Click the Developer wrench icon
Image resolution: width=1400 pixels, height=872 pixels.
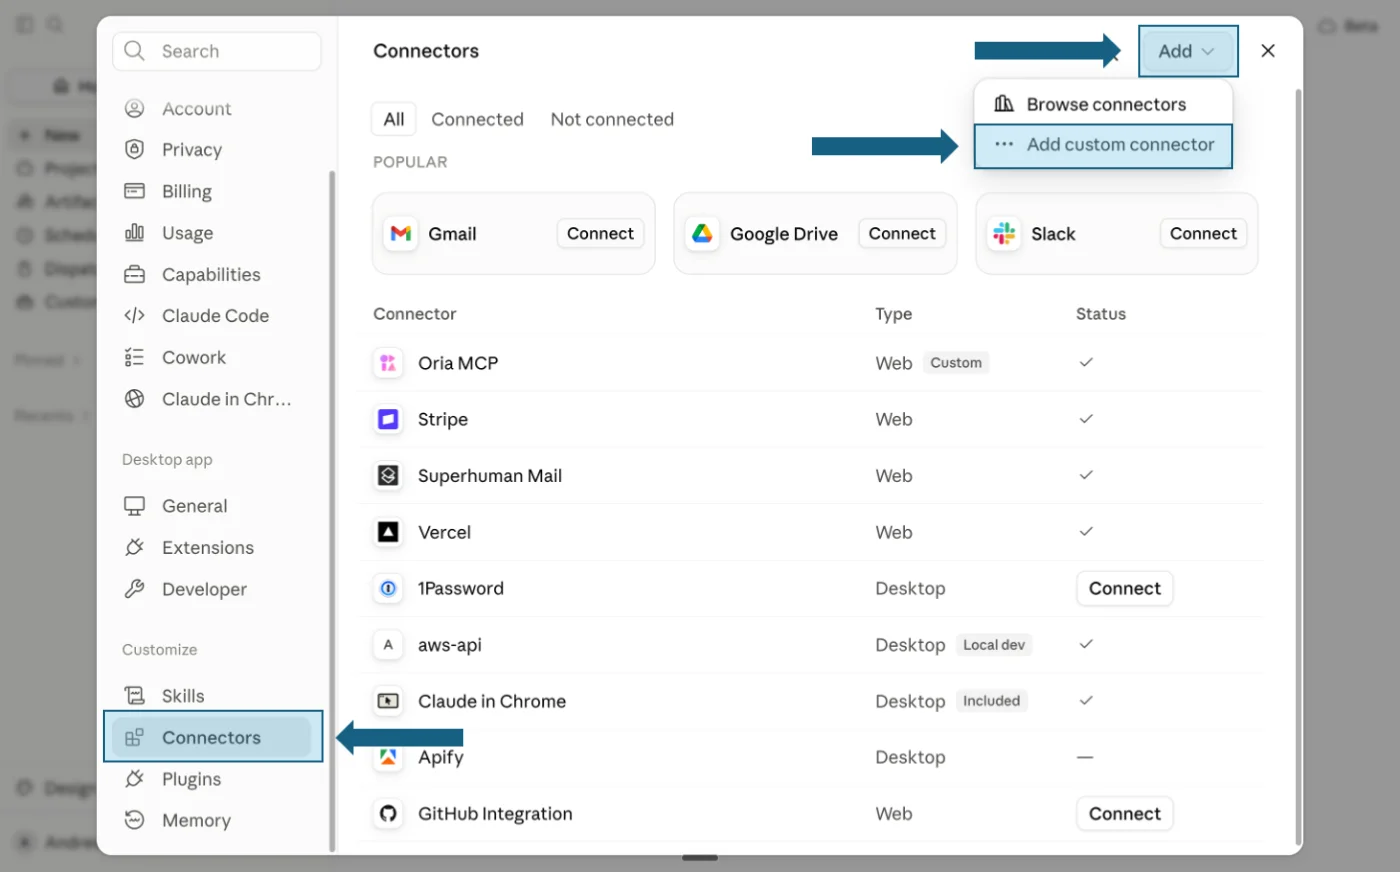134,588
